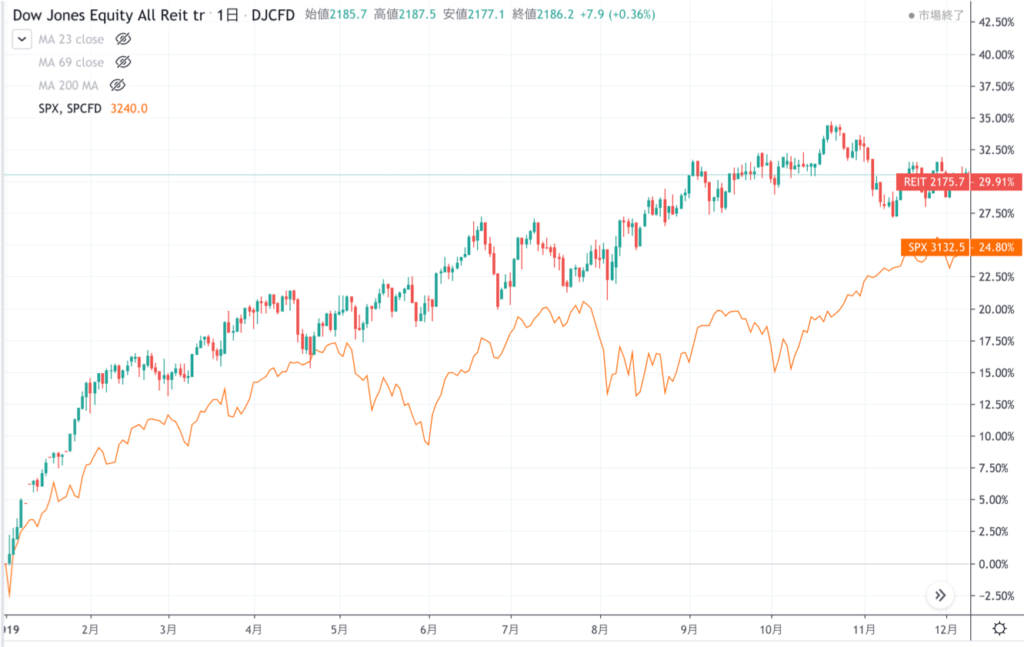Toggle visibility of MA 23 close indicator

123,39
